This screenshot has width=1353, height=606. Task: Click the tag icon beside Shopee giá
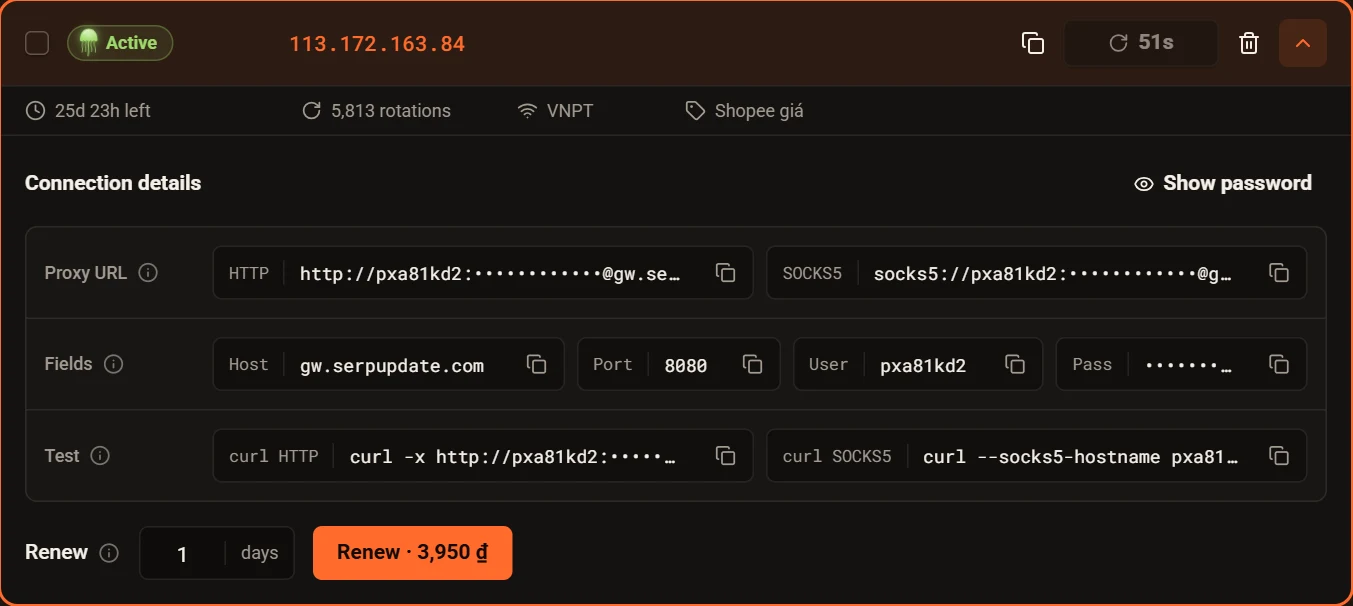695,111
